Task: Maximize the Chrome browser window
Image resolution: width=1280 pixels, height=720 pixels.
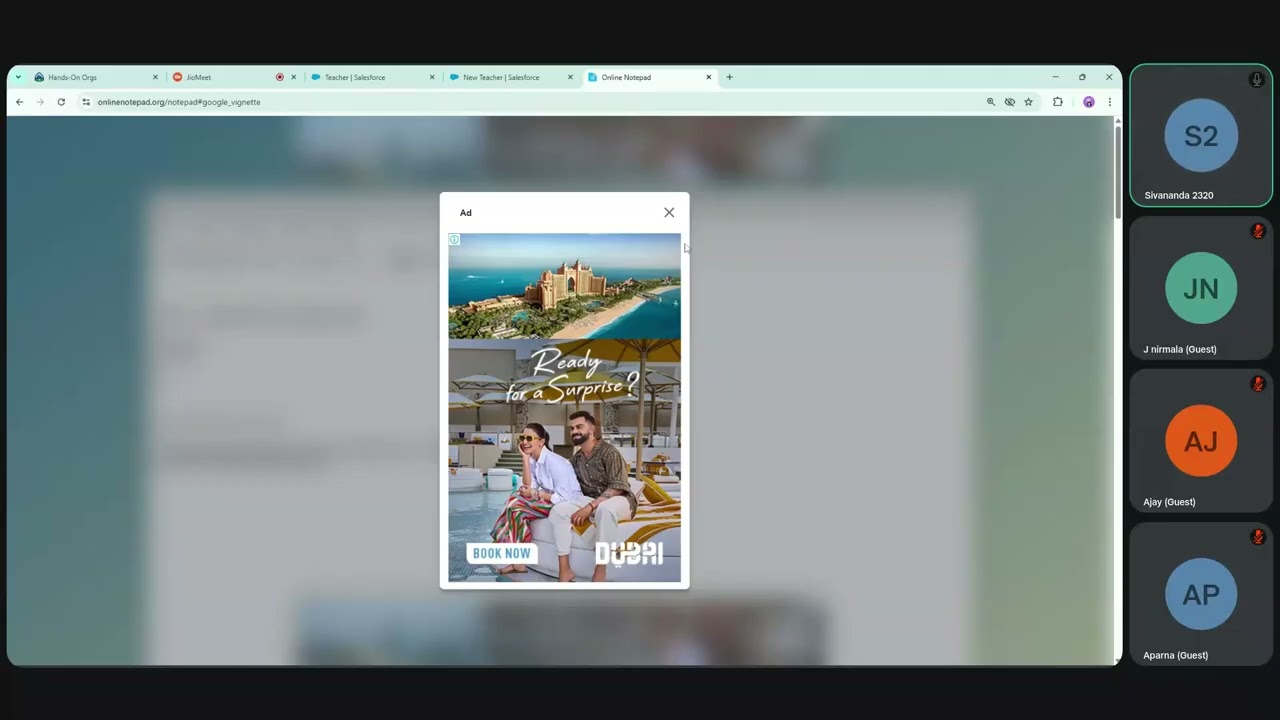Action: pyautogui.click(x=1082, y=77)
